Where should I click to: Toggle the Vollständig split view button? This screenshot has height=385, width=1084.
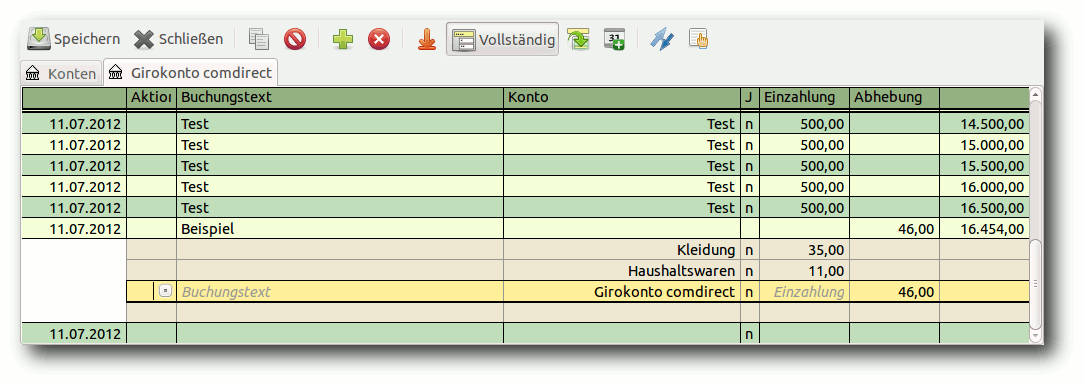tap(503, 39)
